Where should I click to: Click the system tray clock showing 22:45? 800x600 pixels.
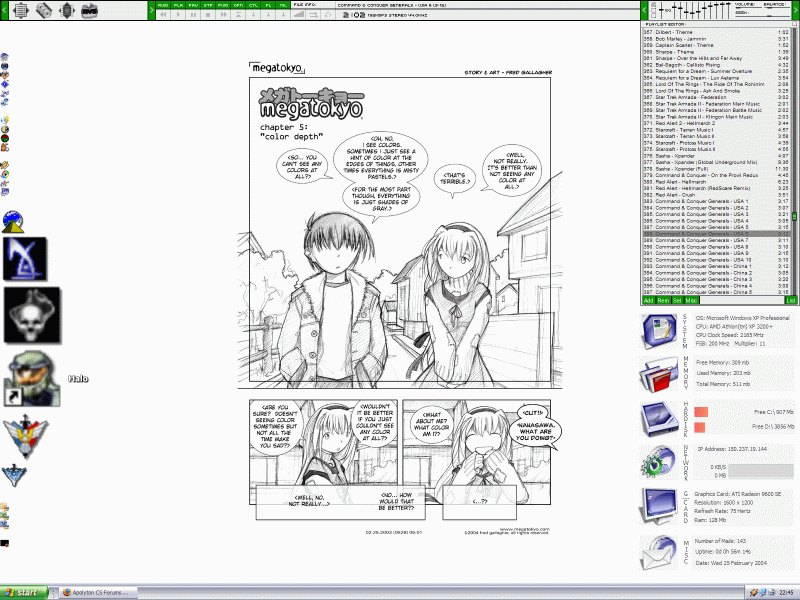pos(786,592)
